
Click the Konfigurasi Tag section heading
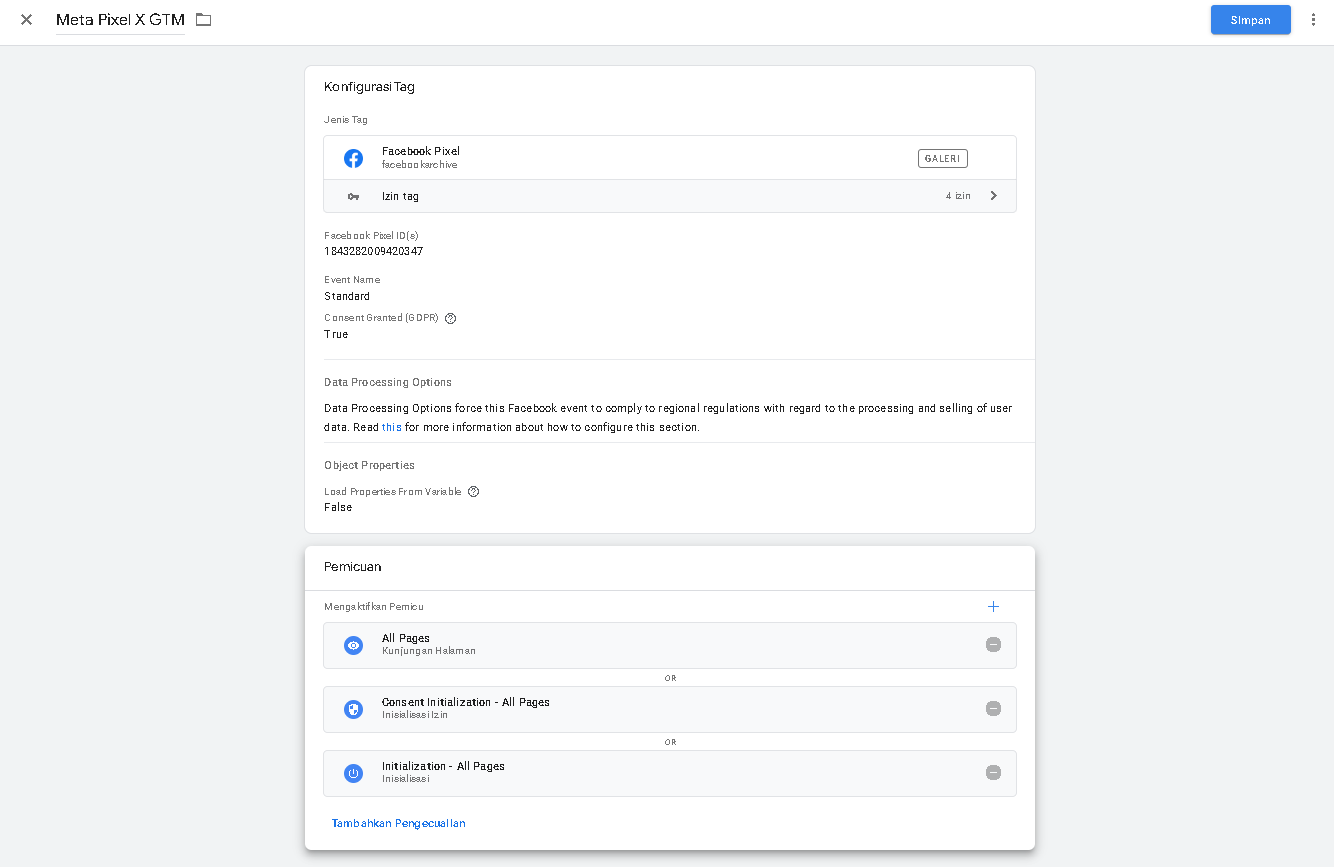(369, 87)
